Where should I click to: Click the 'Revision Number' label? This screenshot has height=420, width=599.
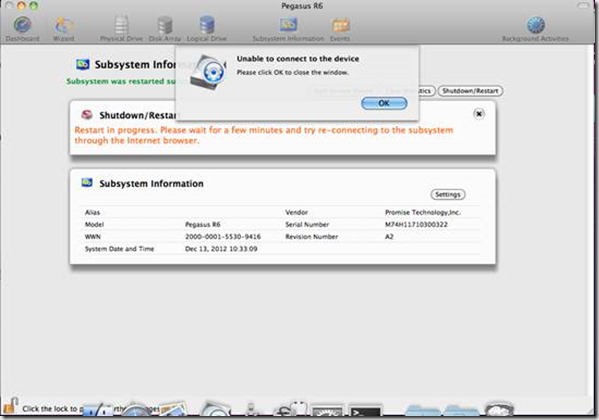pyautogui.click(x=311, y=237)
